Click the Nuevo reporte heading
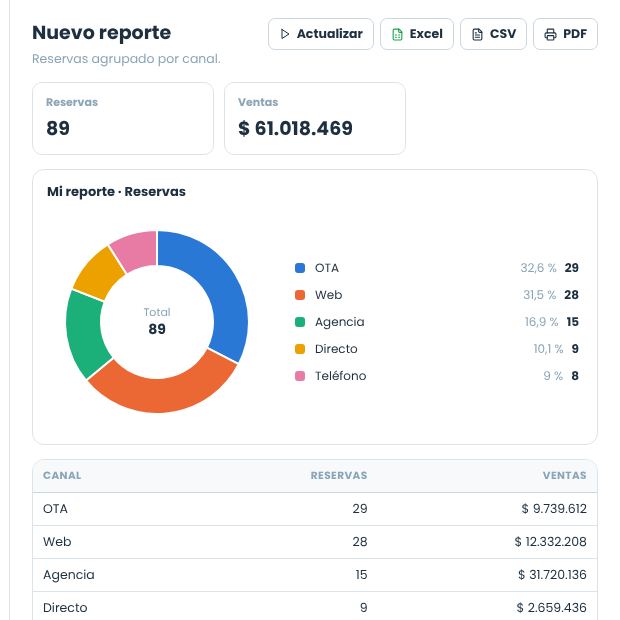Screen dimensions: 620x620 coord(102,33)
